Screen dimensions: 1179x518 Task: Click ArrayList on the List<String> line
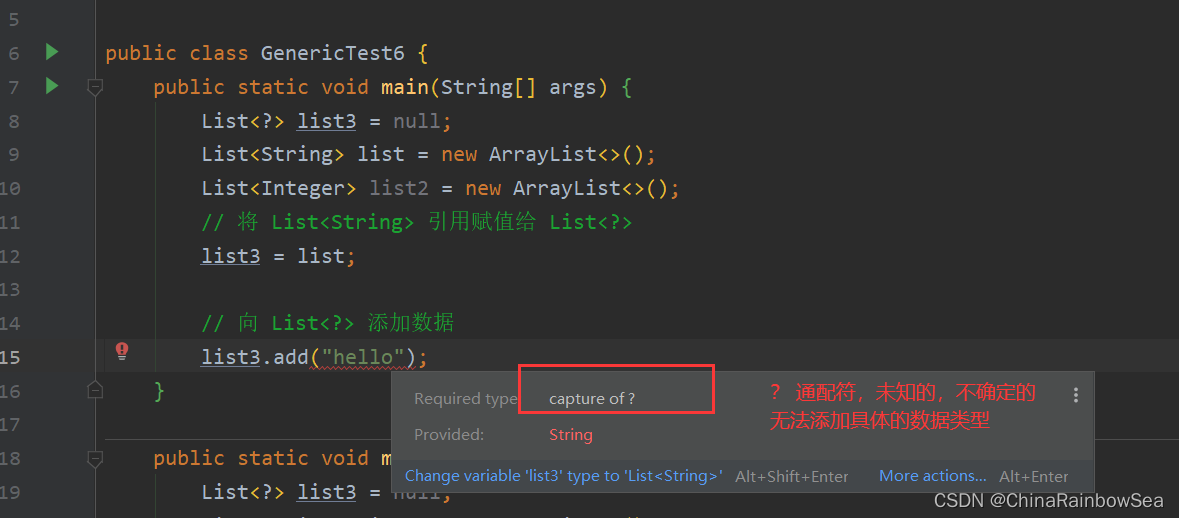click(x=543, y=155)
